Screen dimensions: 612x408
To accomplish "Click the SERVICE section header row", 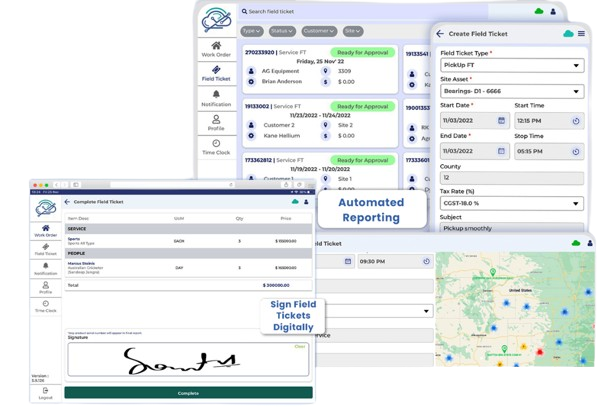I will [189, 229].
